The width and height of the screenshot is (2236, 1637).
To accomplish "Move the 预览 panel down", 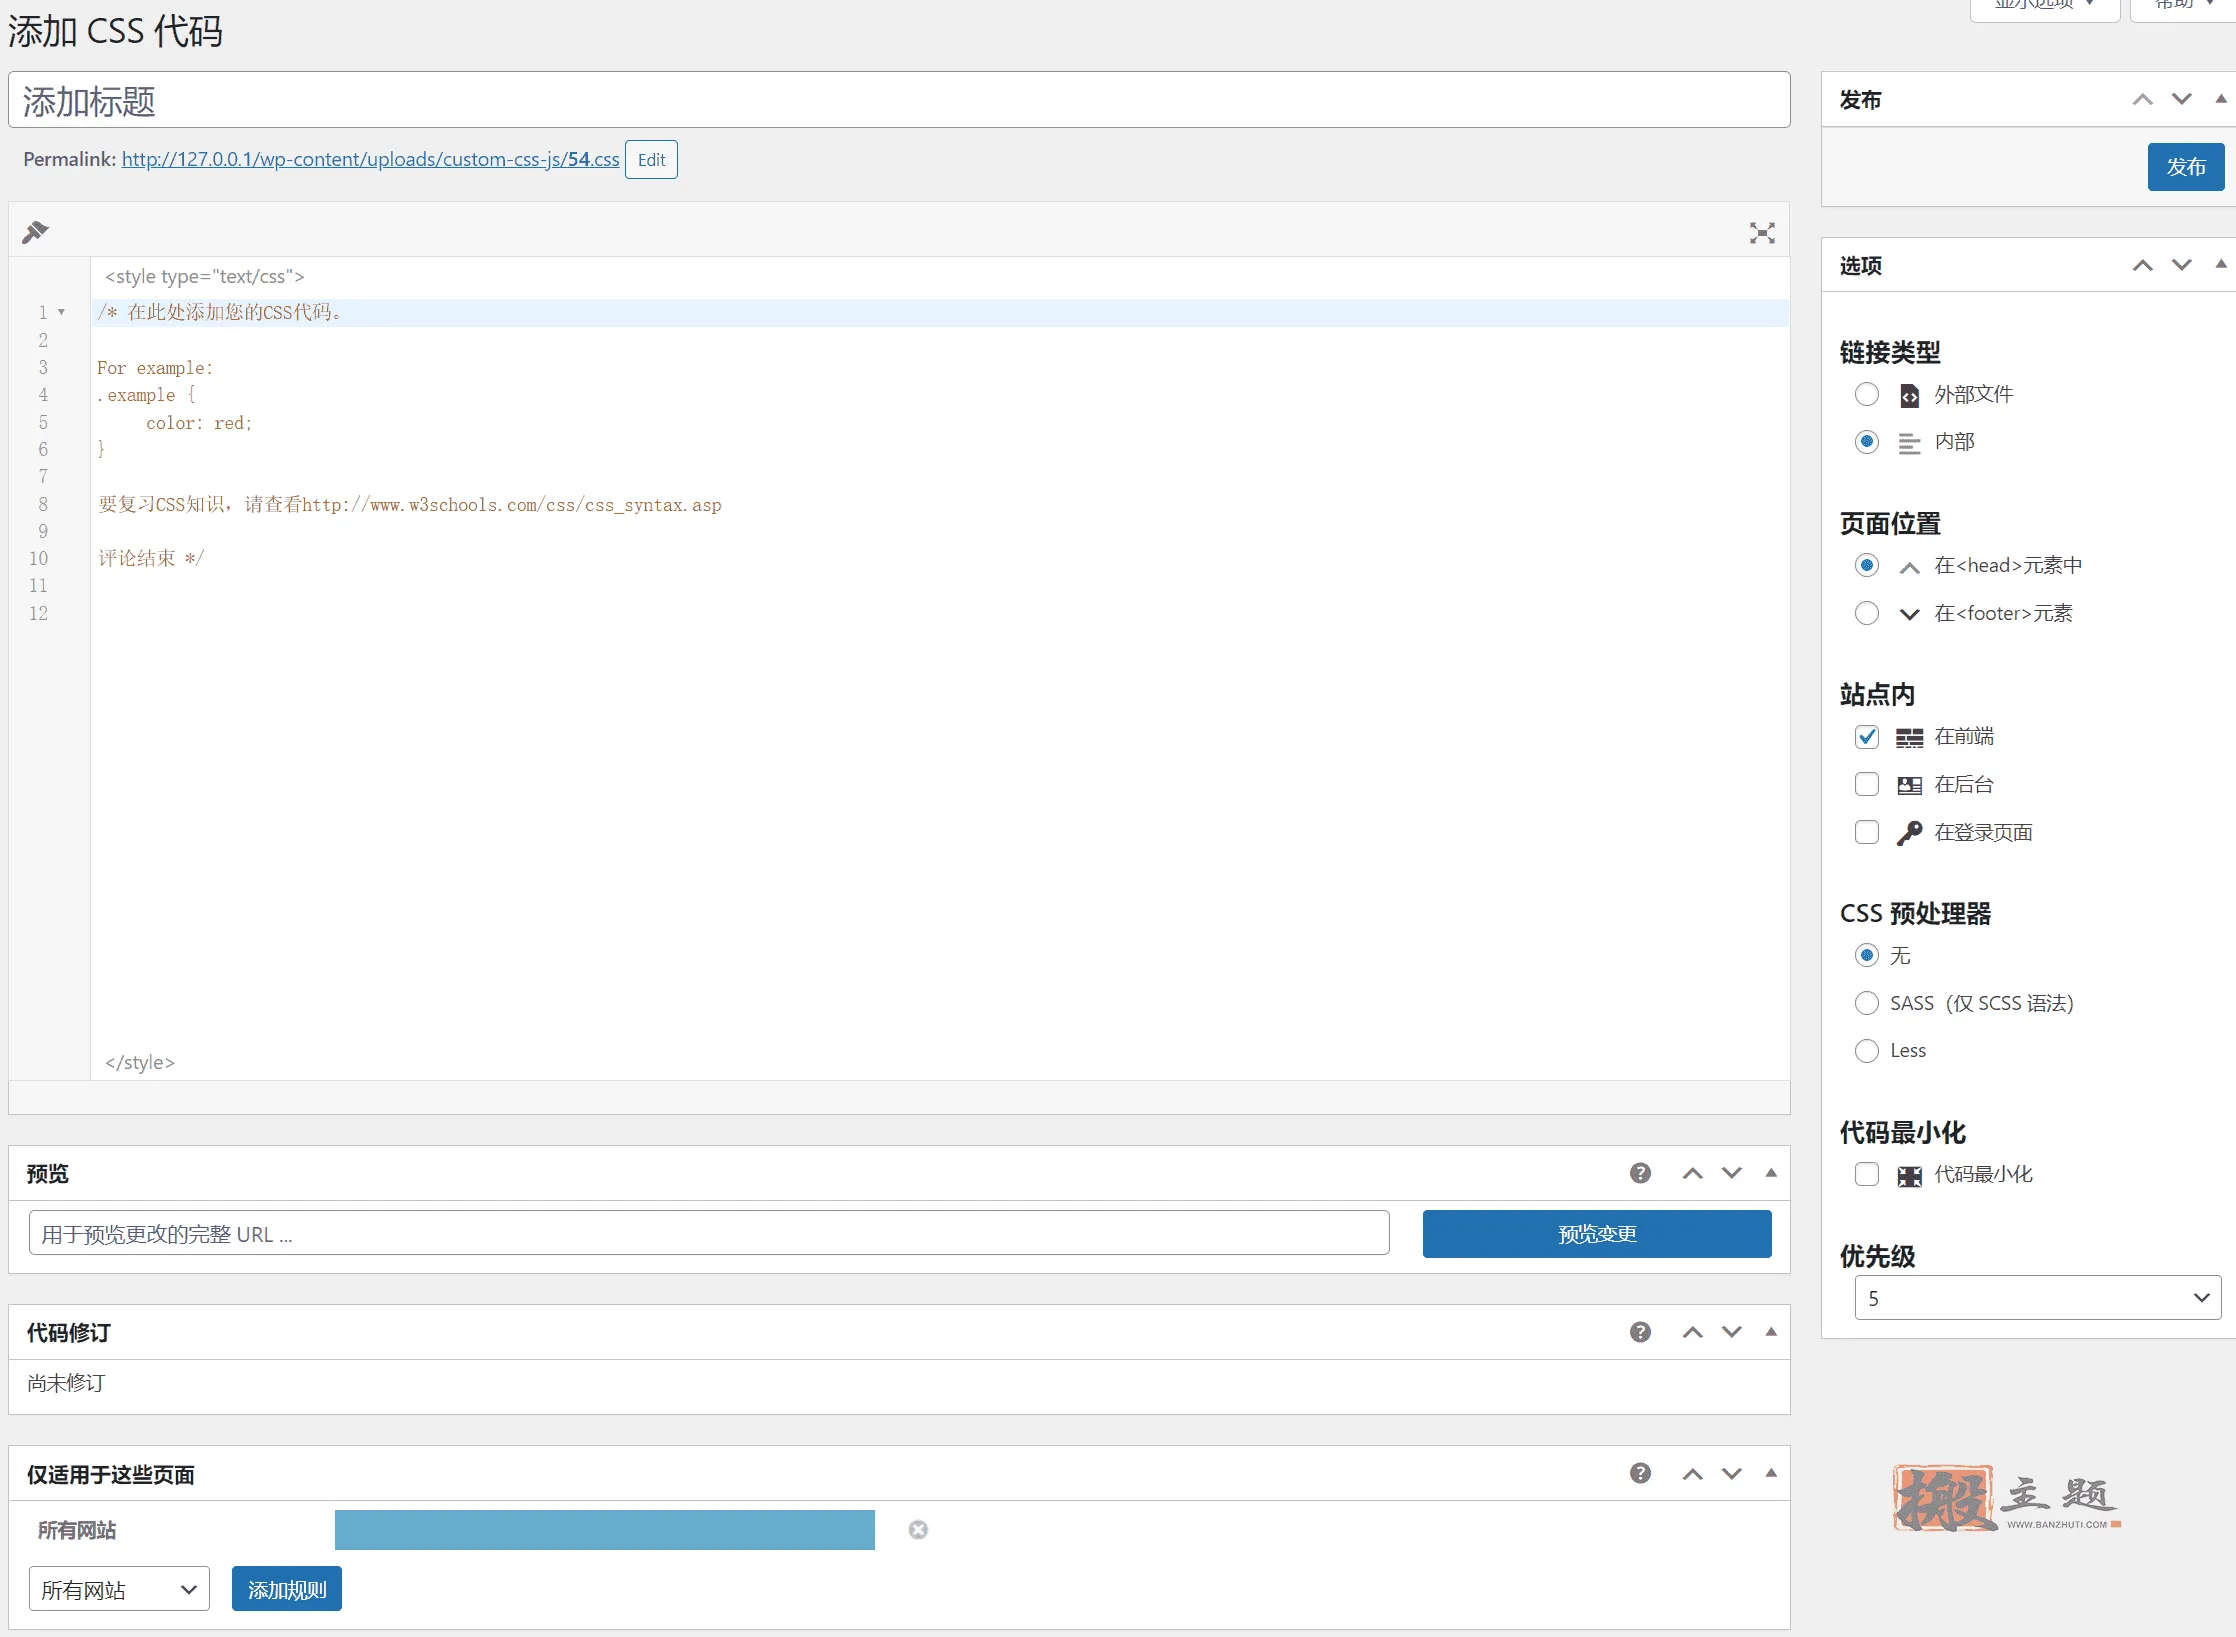I will coord(1732,1173).
